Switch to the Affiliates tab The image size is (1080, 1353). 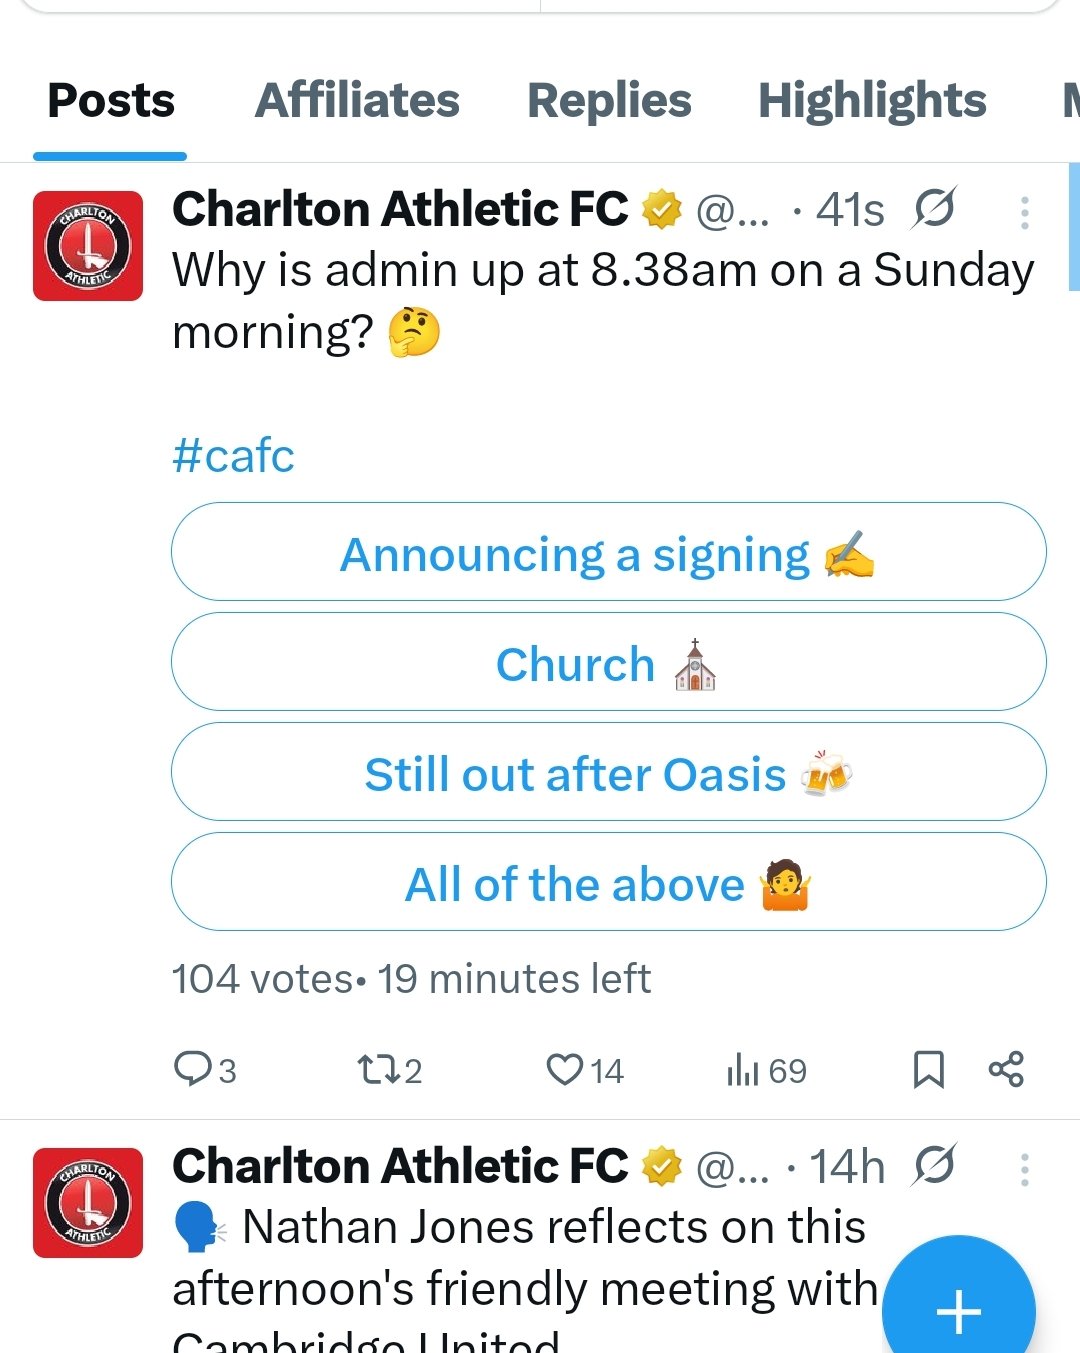pos(357,101)
